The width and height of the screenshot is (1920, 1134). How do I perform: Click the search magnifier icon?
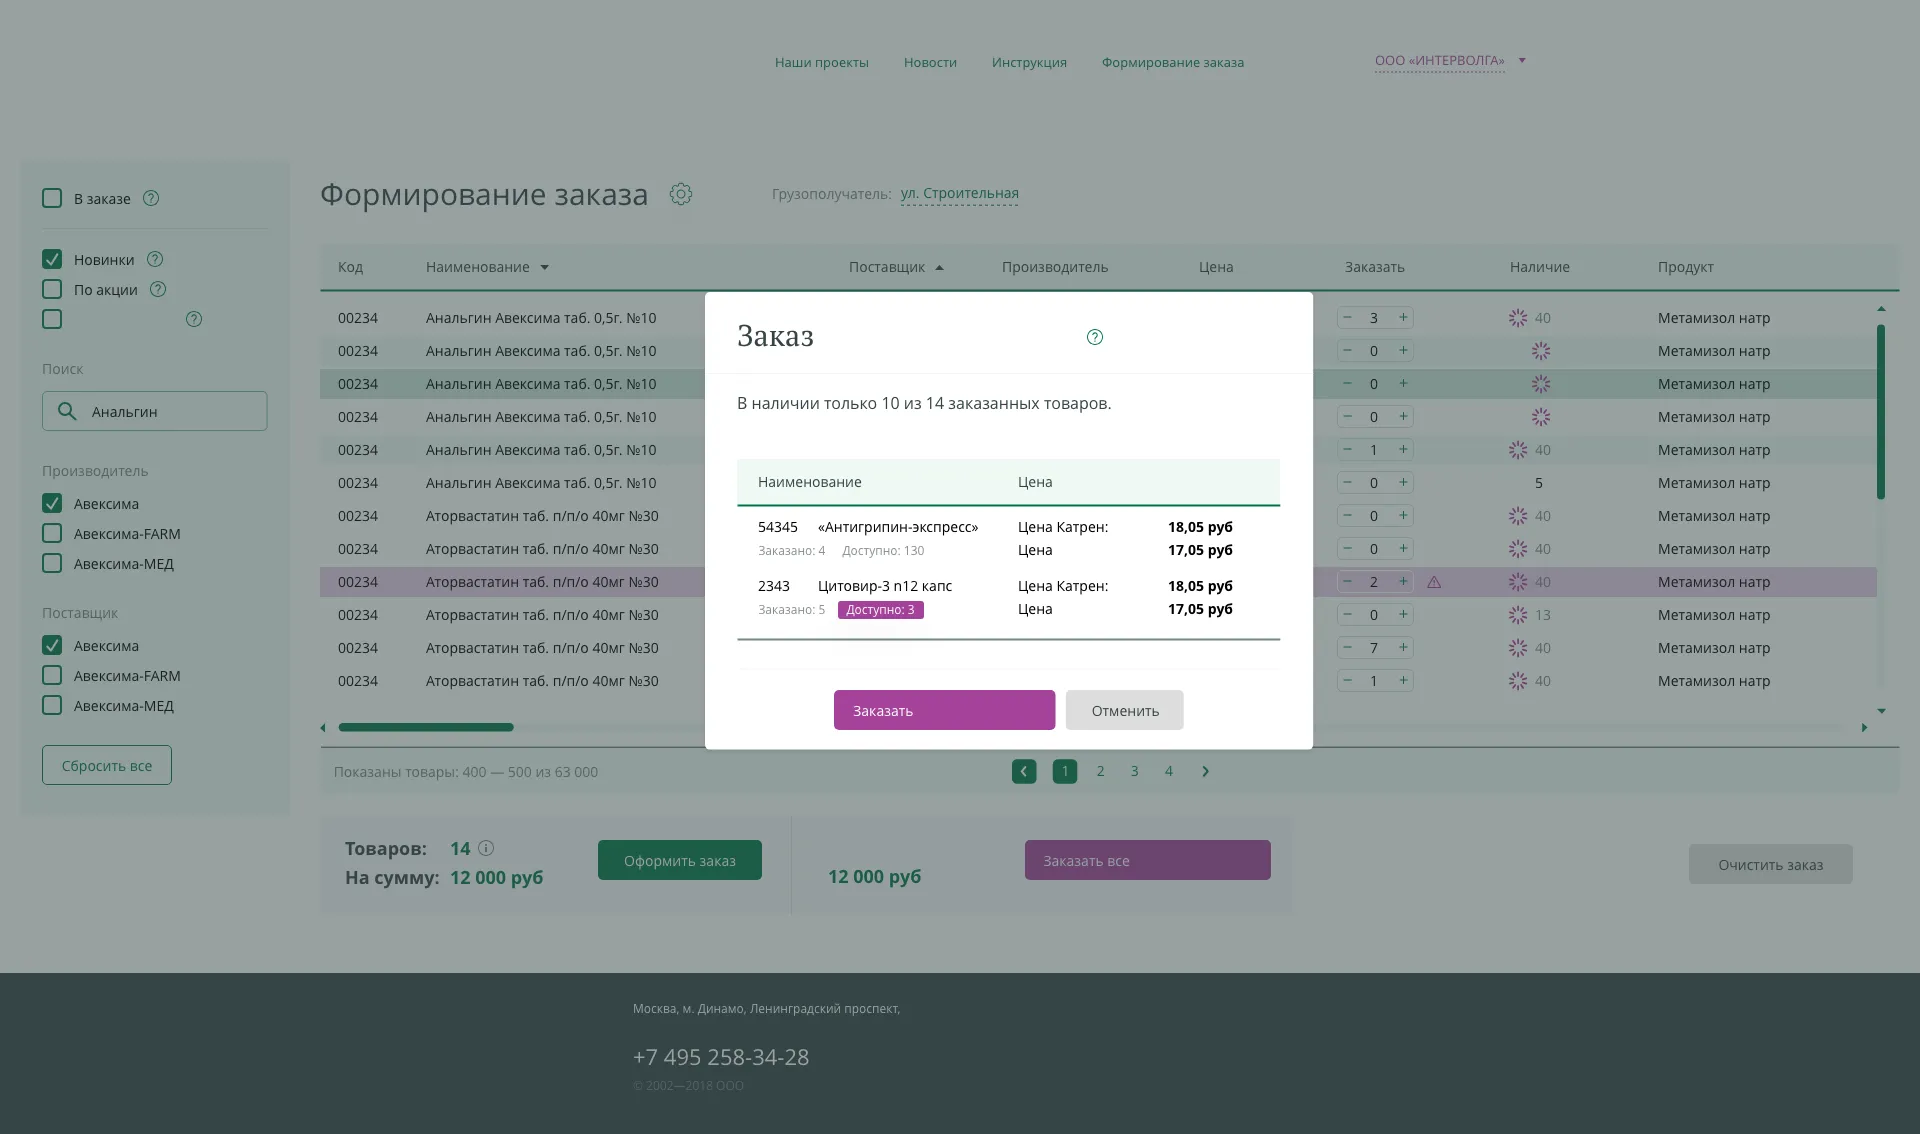click(67, 411)
